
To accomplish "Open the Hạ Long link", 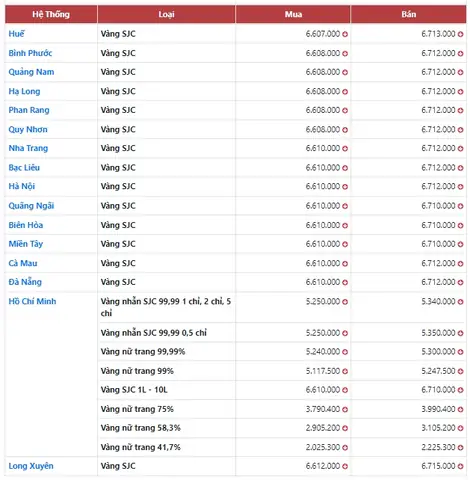I will 24,91.
